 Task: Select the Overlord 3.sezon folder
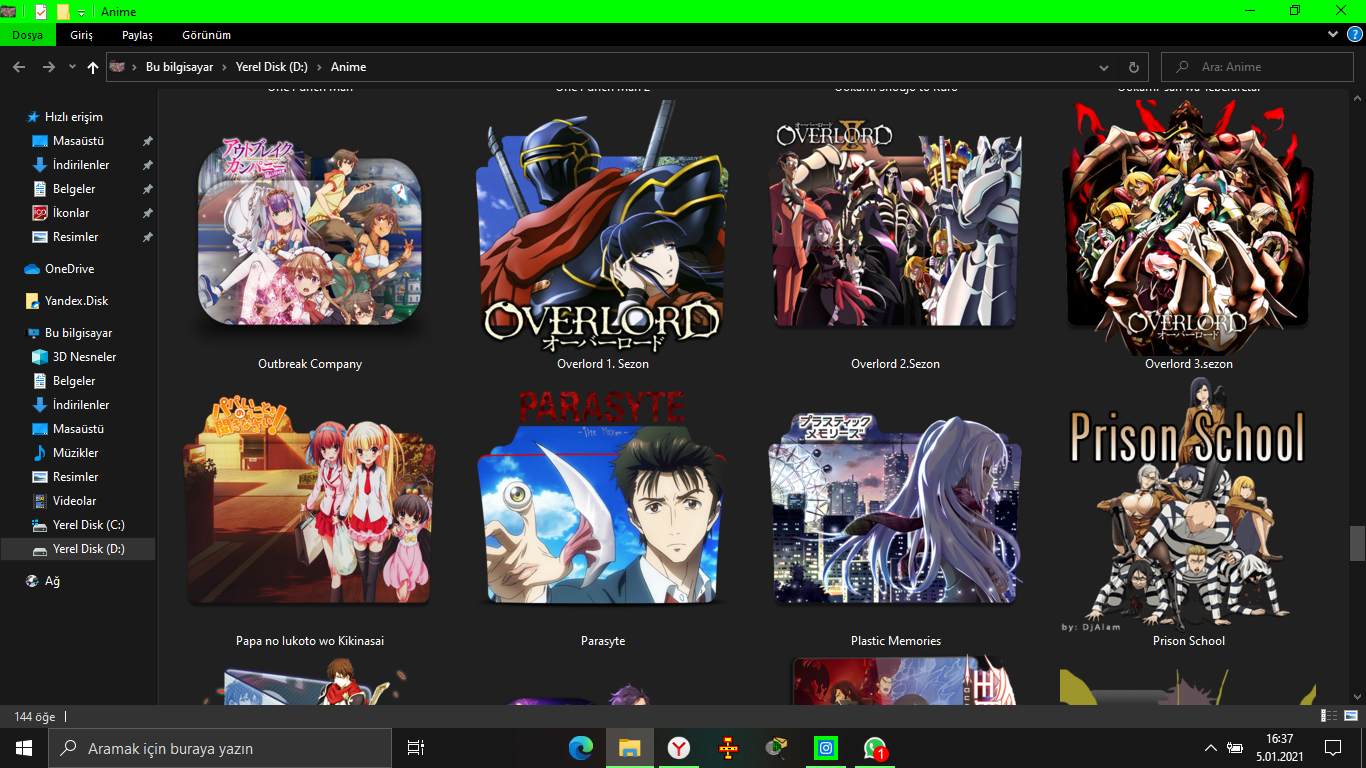pyautogui.click(x=1189, y=237)
